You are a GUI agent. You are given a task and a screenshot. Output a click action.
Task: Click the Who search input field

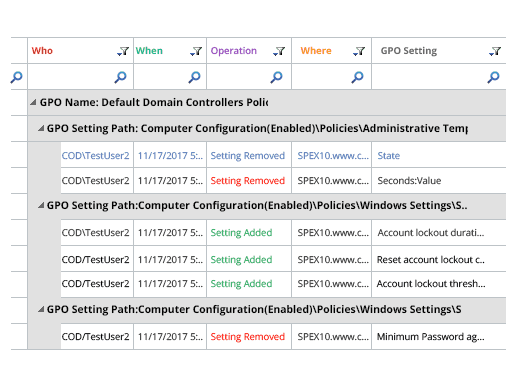[80, 77]
